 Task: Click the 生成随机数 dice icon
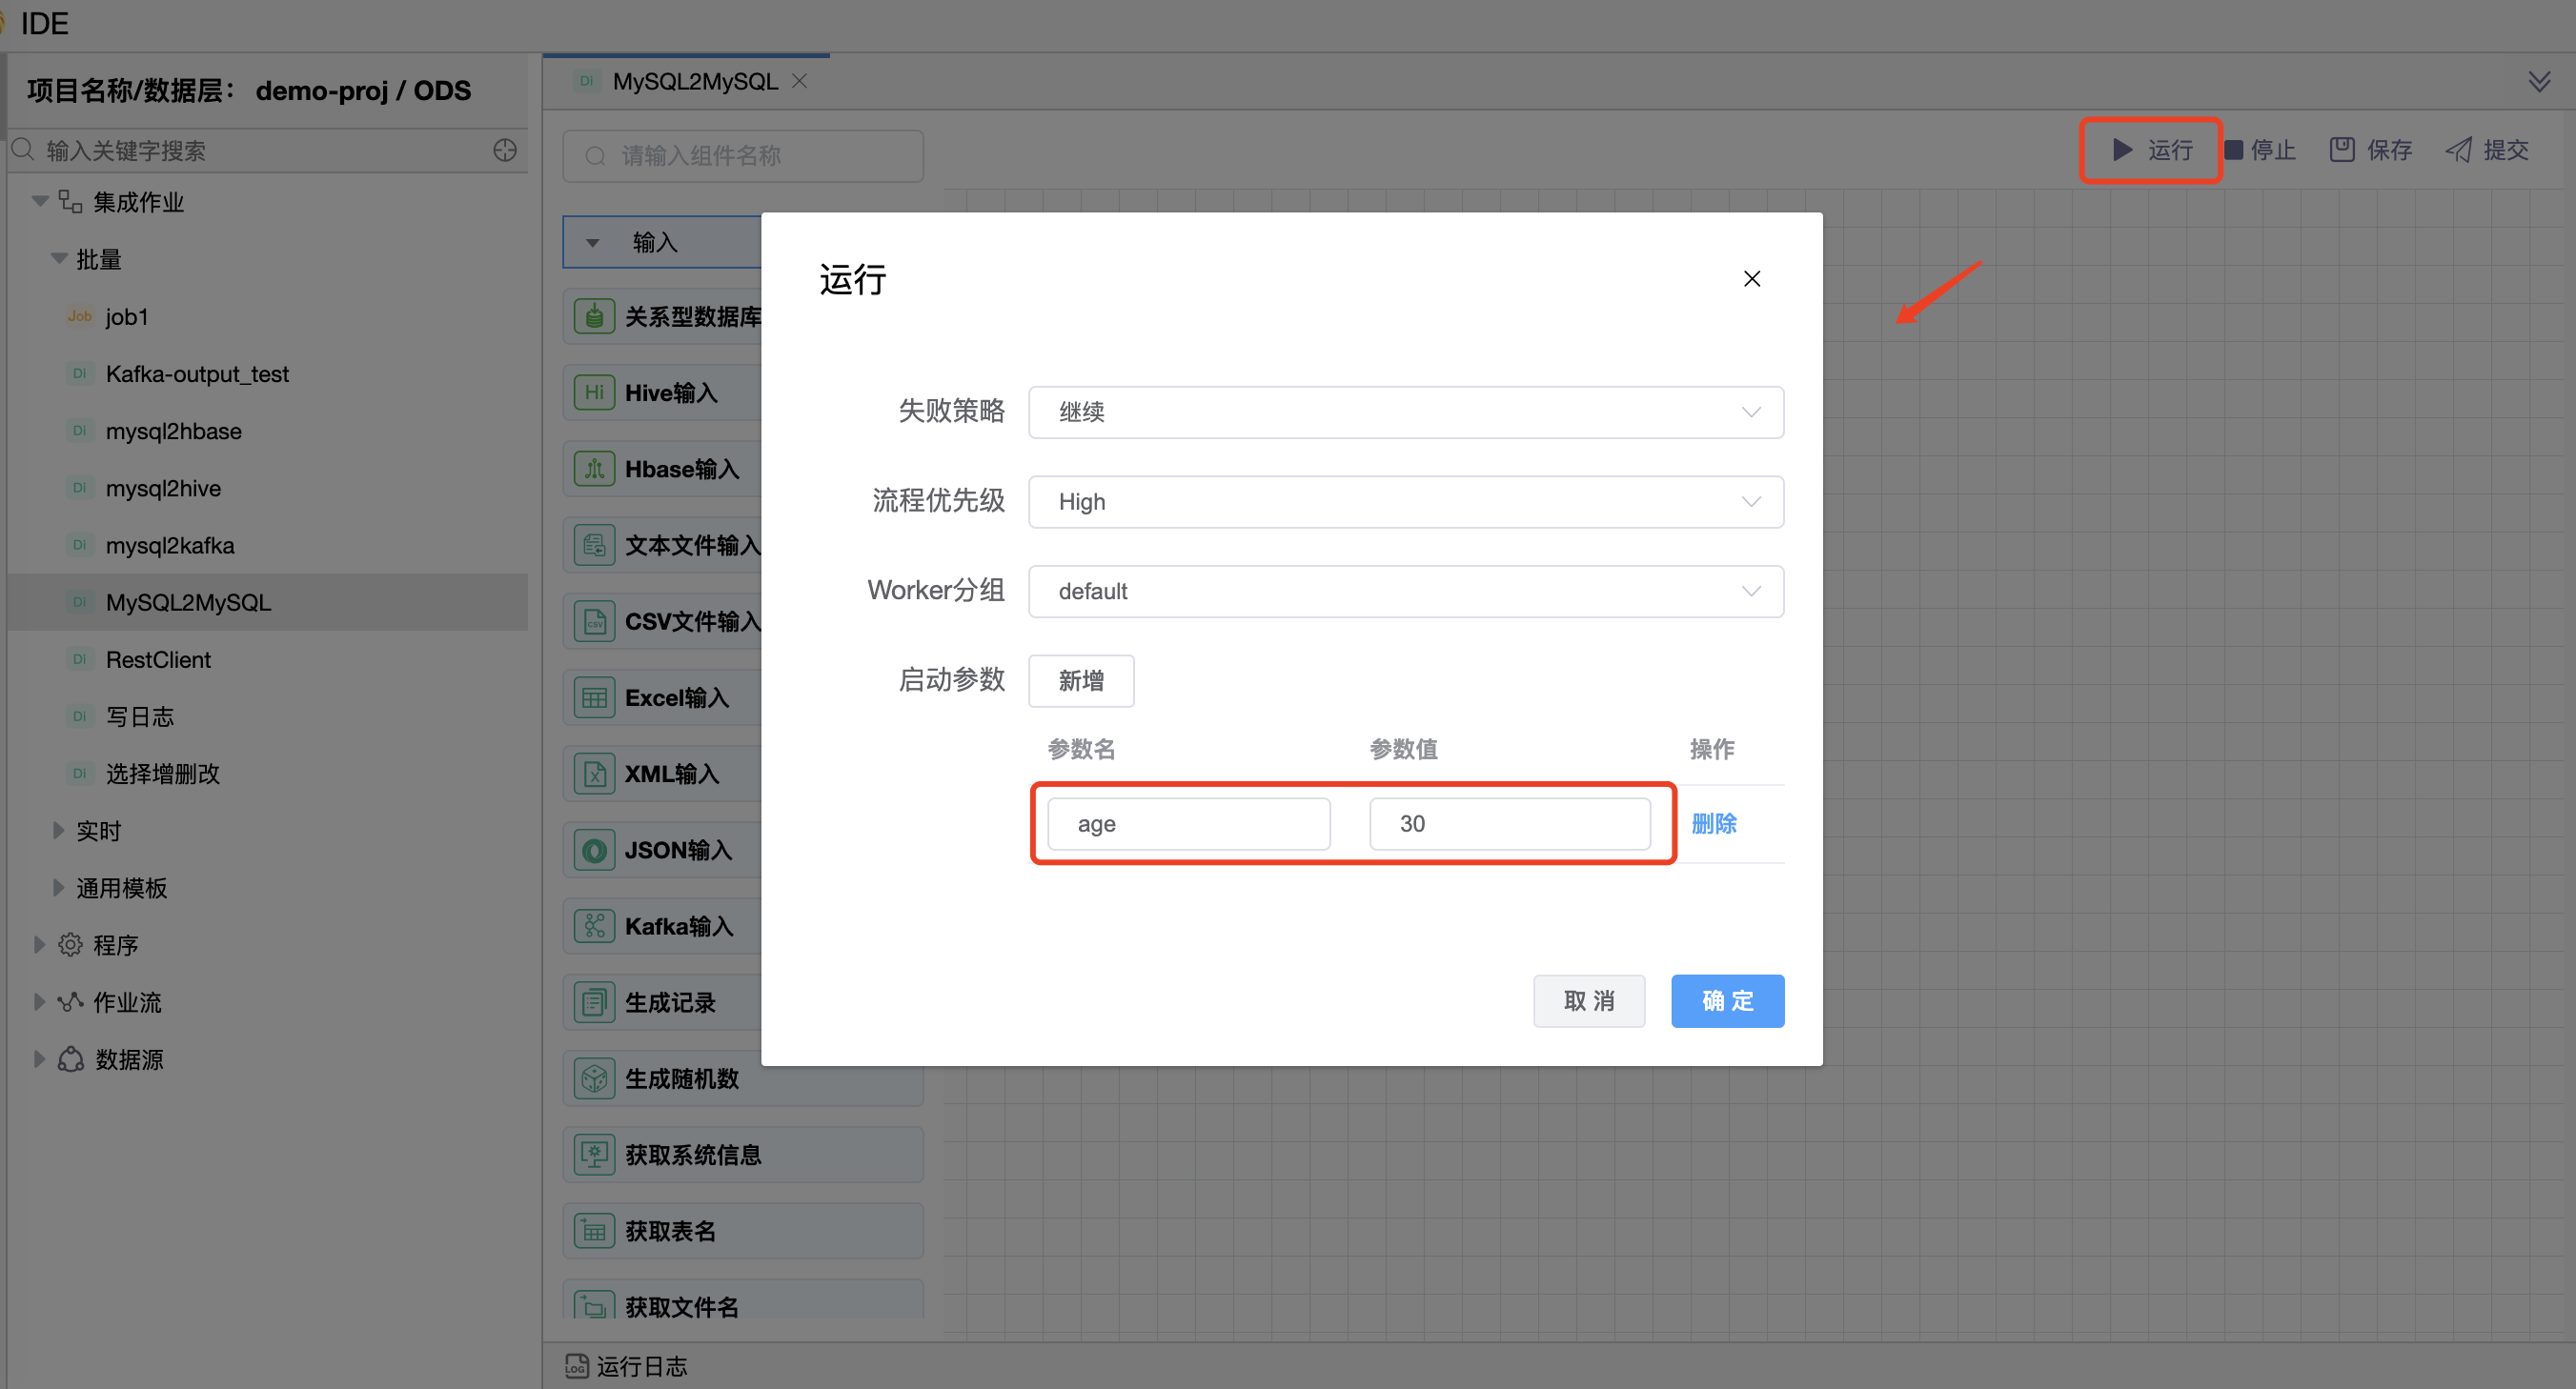tap(594, 1078)
